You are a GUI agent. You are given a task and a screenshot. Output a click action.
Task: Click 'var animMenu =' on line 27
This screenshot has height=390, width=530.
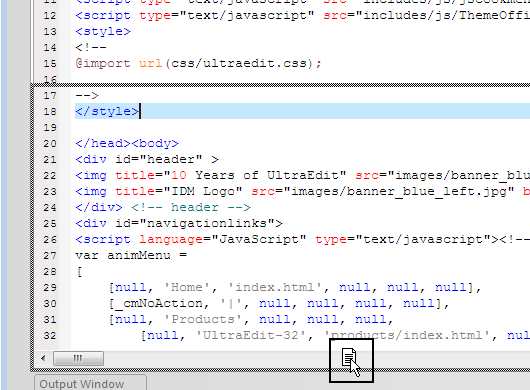[x=131, y=255]
